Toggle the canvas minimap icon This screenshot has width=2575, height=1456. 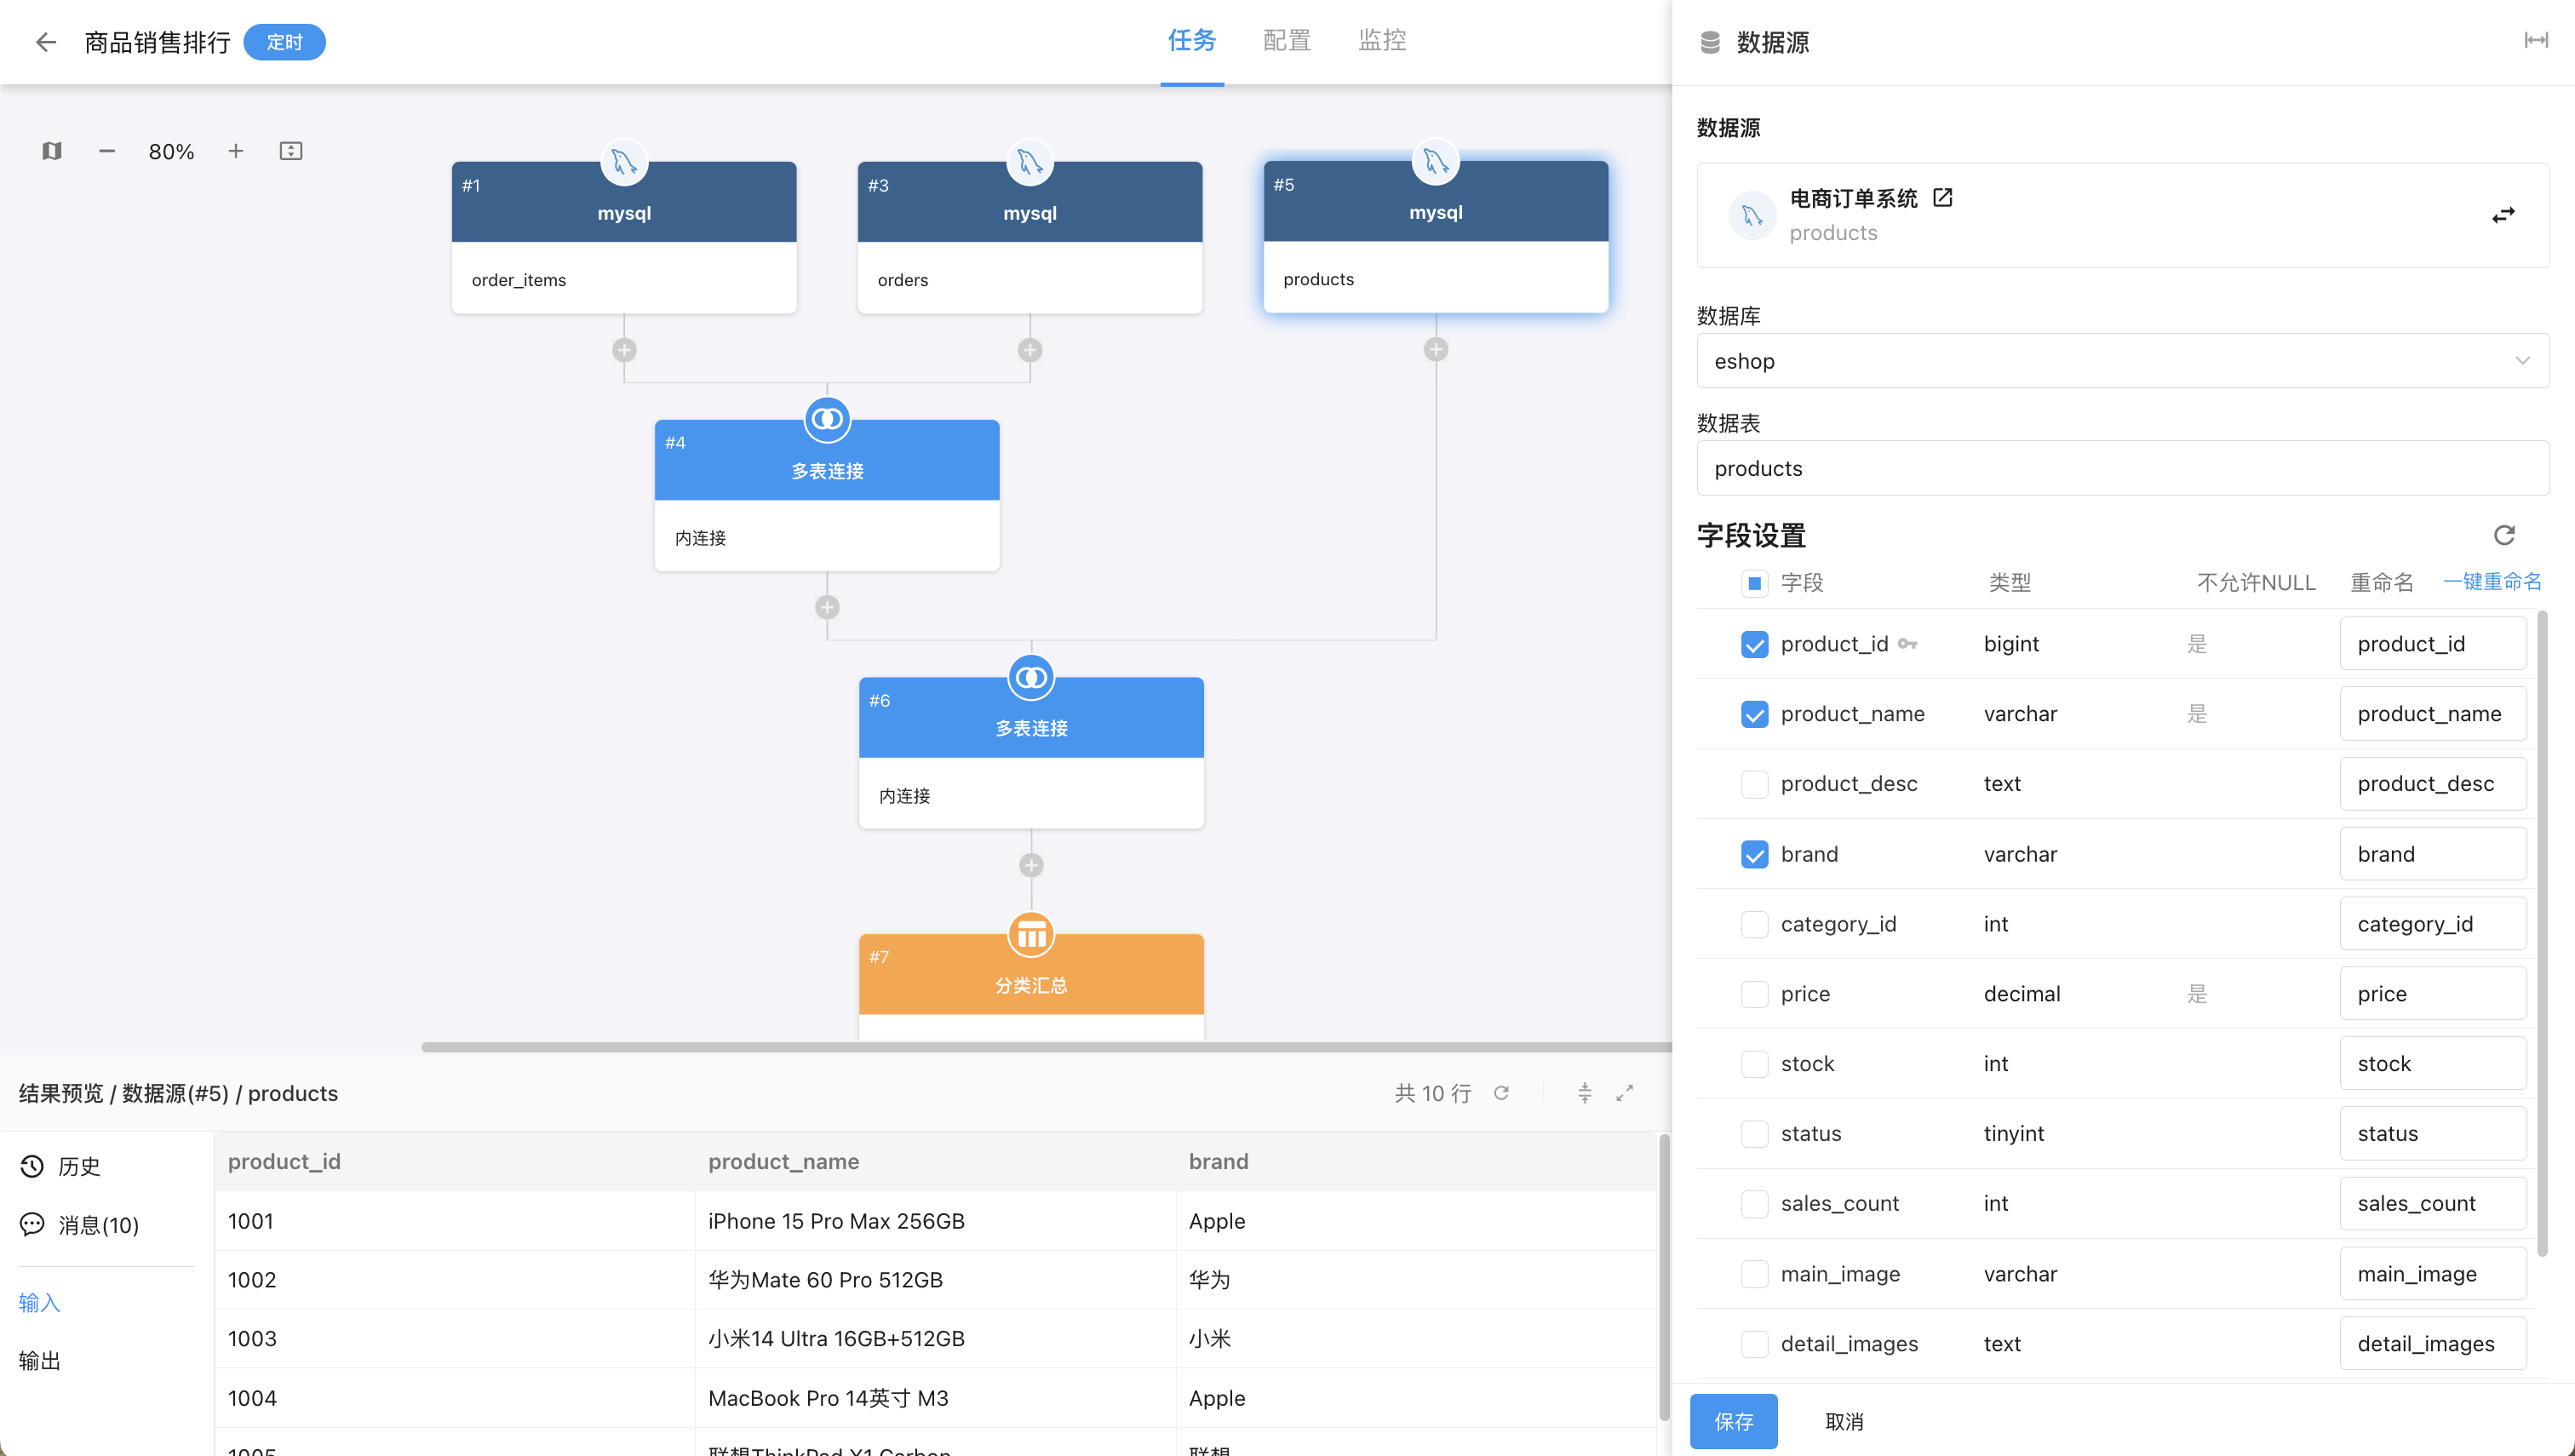coord(52,151)
